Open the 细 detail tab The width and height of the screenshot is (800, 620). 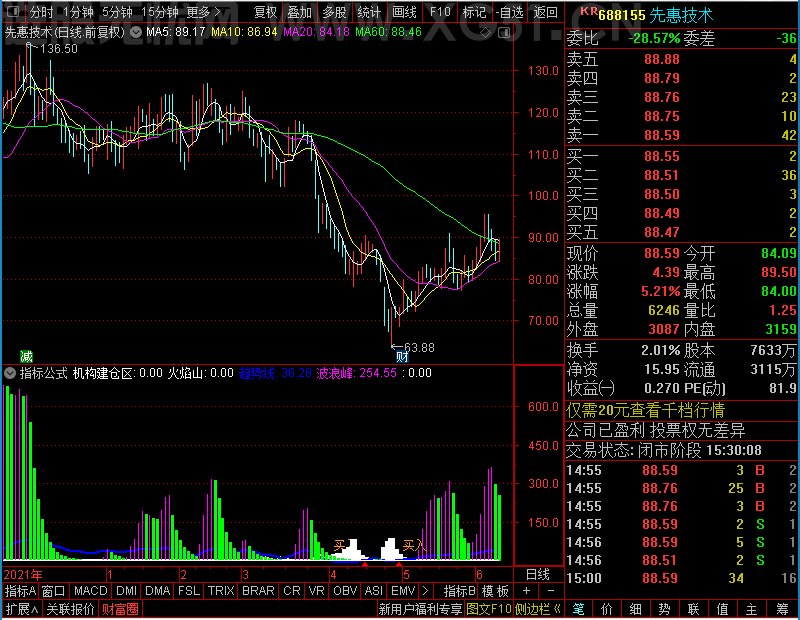(x=635, y=609)
